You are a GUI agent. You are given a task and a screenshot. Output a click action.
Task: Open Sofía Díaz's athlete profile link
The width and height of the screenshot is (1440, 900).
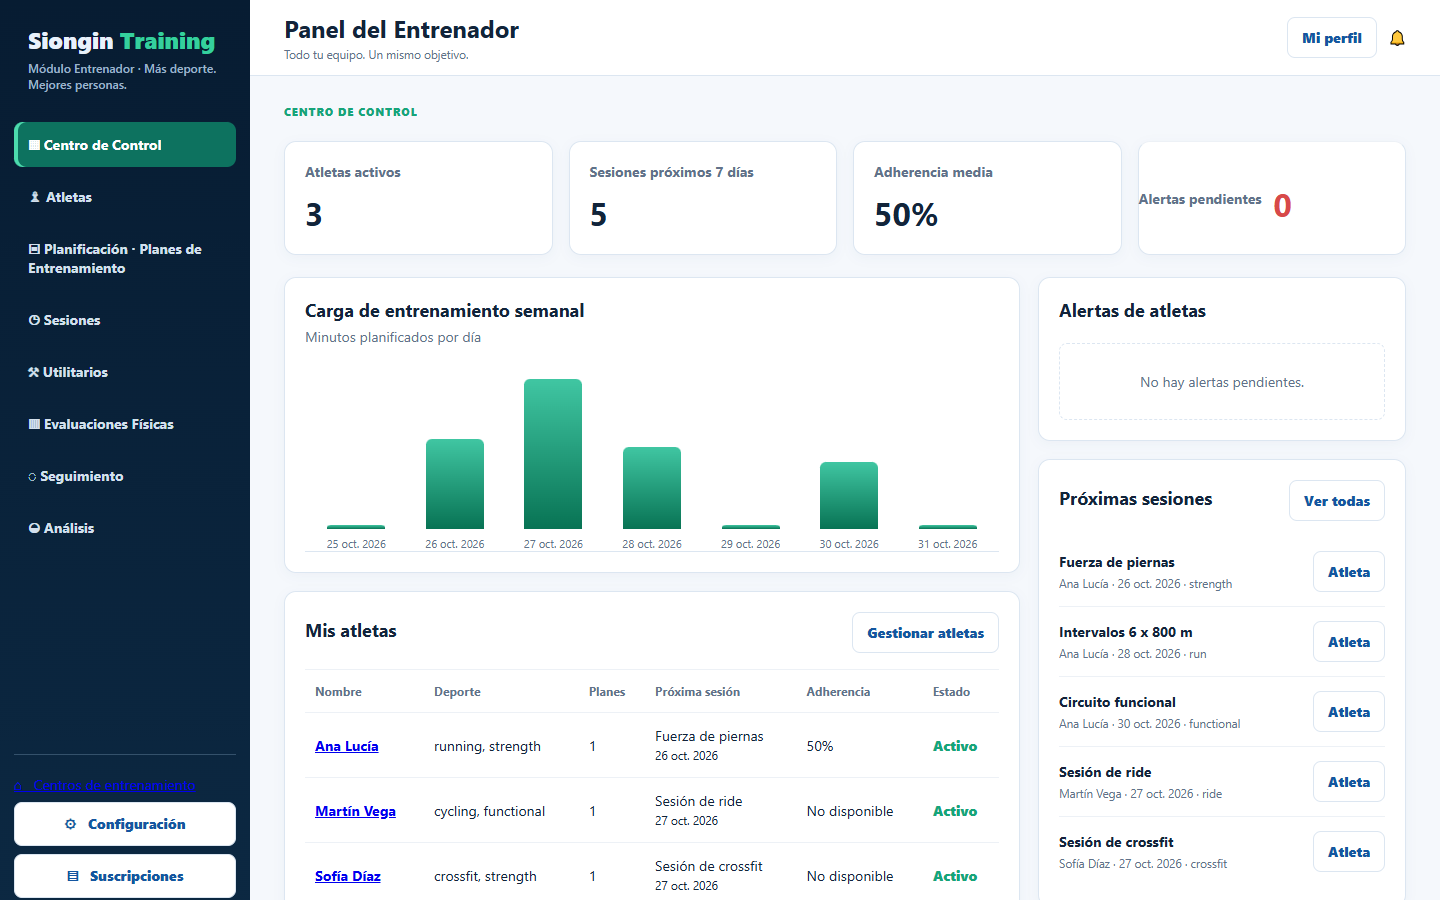(348, 876)
